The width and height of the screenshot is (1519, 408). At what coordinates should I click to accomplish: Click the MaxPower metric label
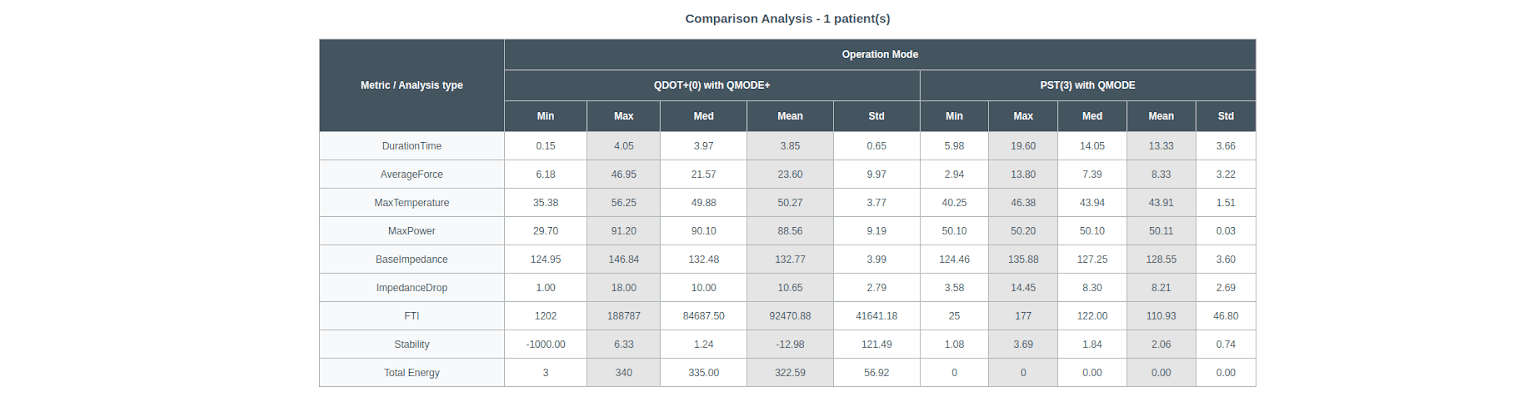(x=411, y=231)
